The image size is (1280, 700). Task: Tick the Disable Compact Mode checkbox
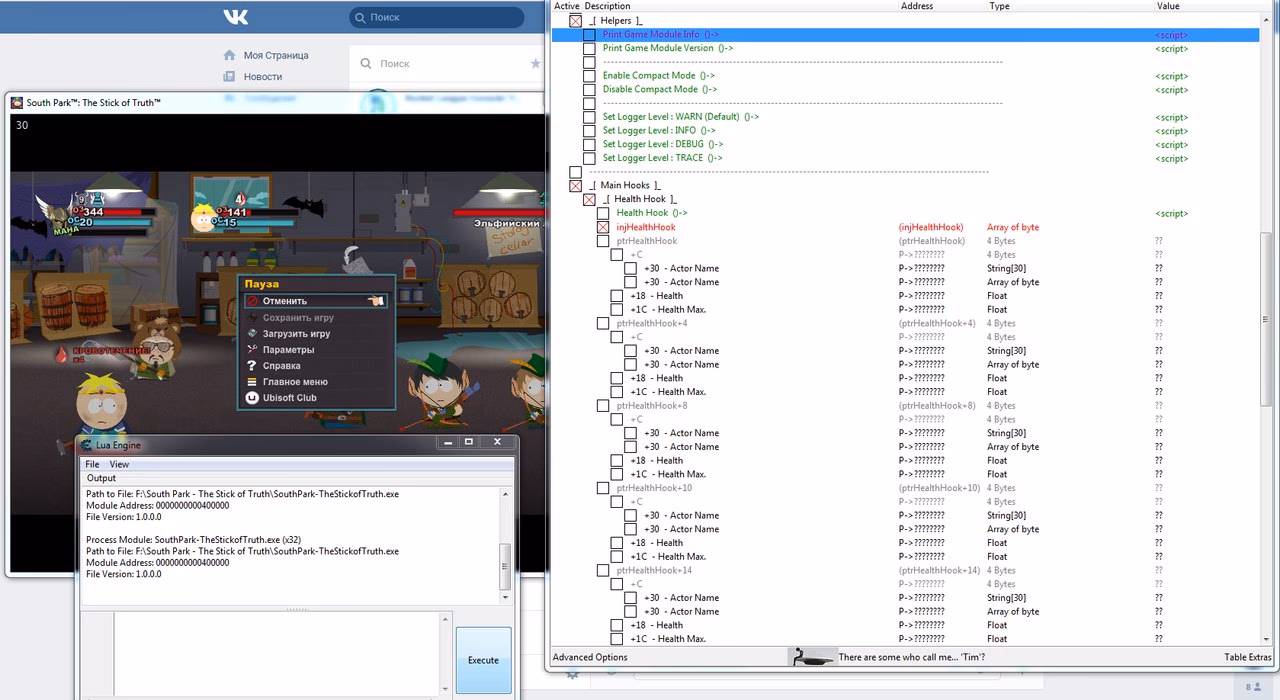point(589,89)
